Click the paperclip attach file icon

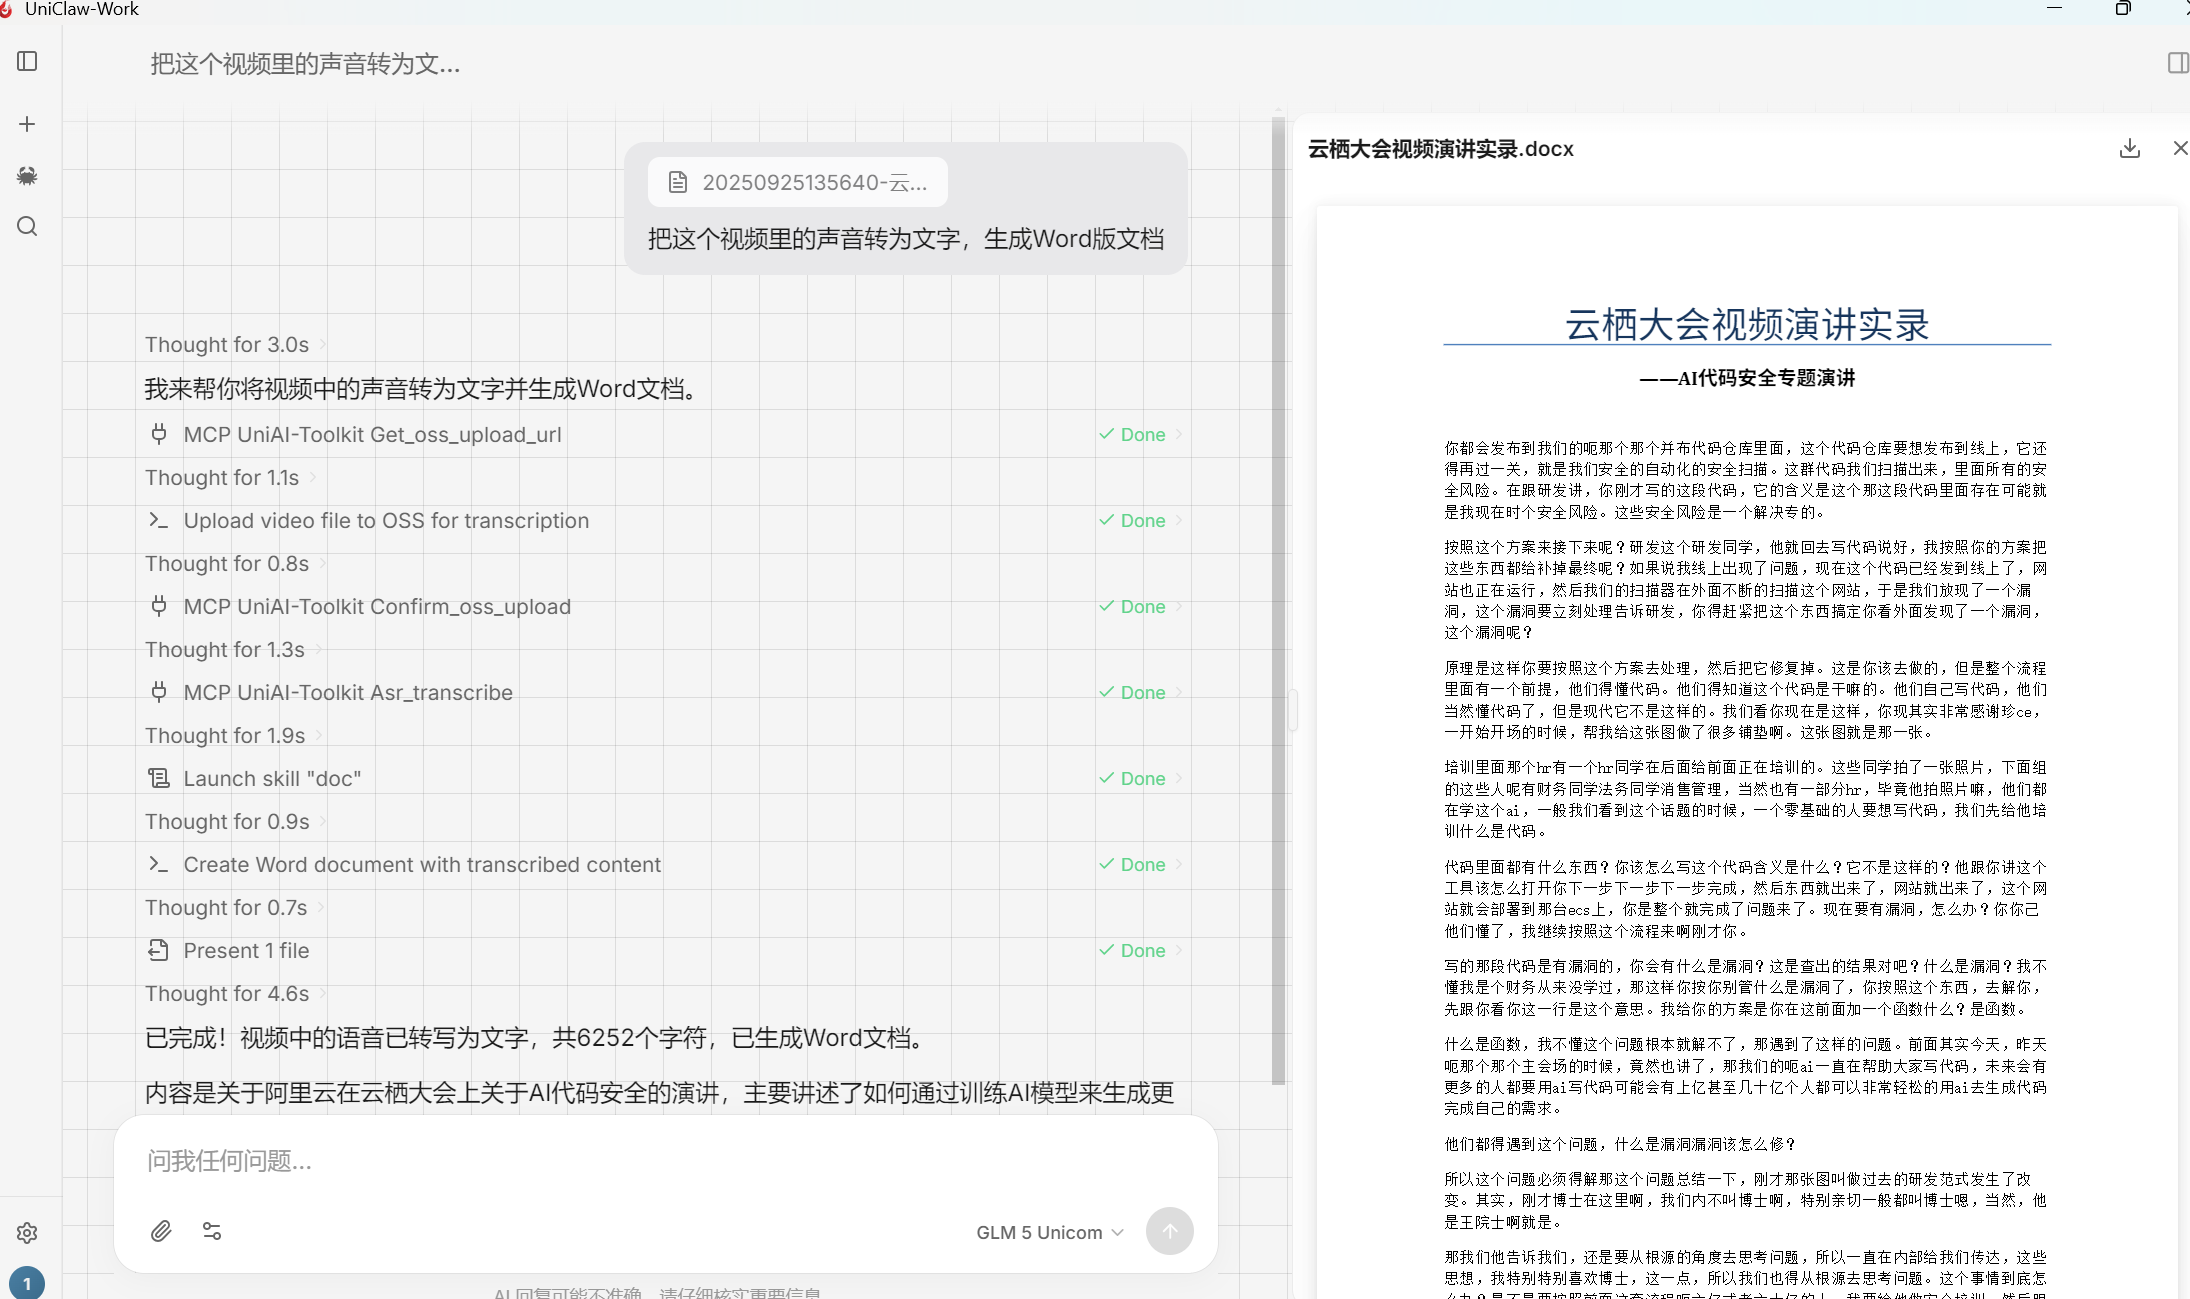[161, 1231]
